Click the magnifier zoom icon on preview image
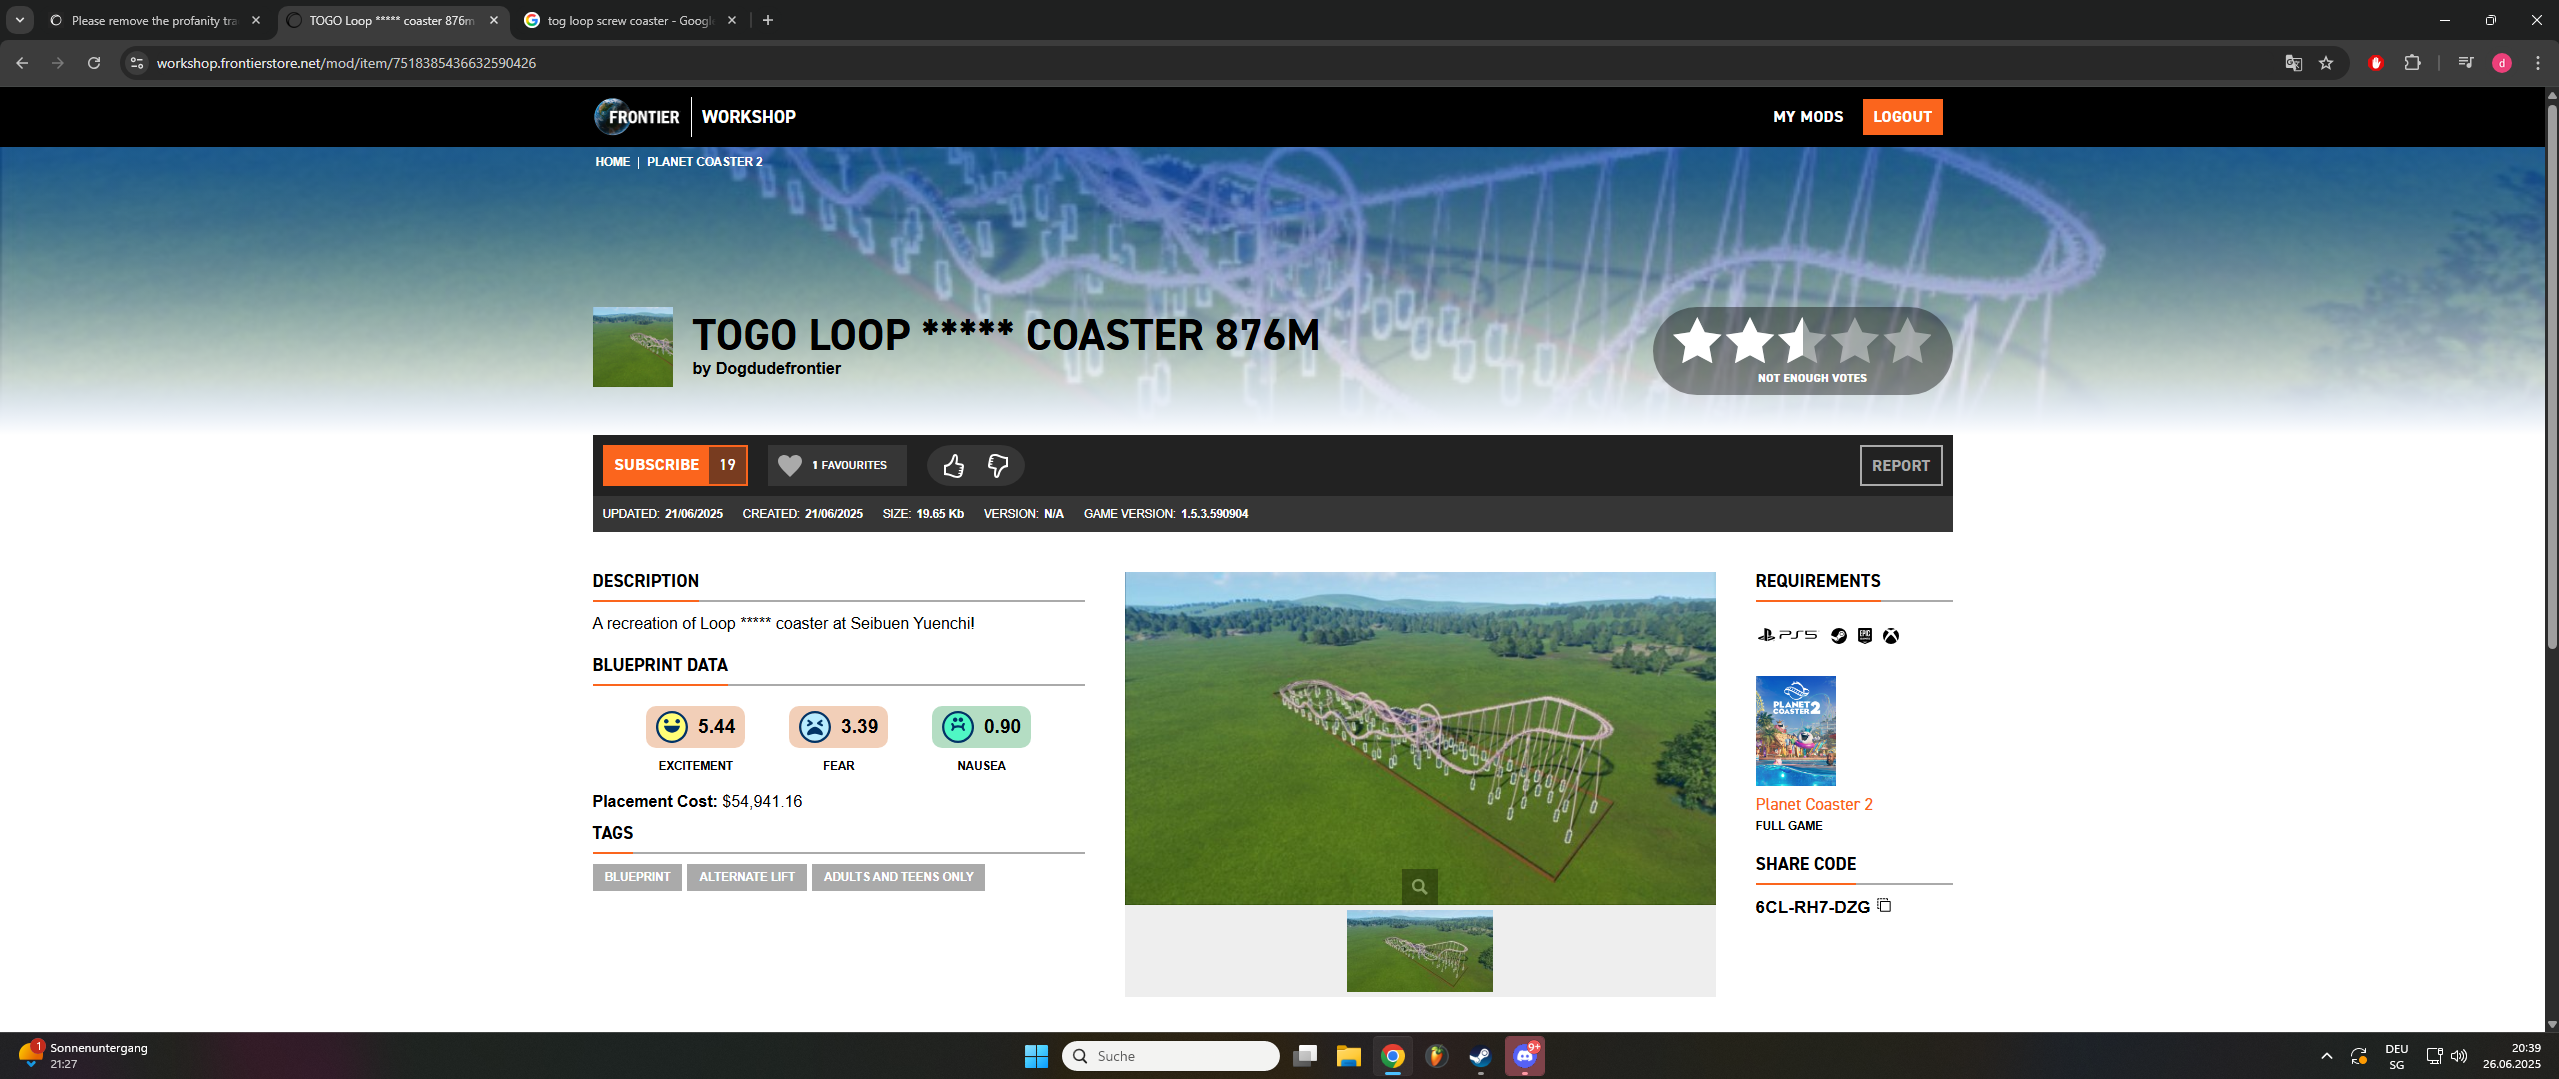This screenshot has height=1079, width=2559. [x=1419, y=886]
